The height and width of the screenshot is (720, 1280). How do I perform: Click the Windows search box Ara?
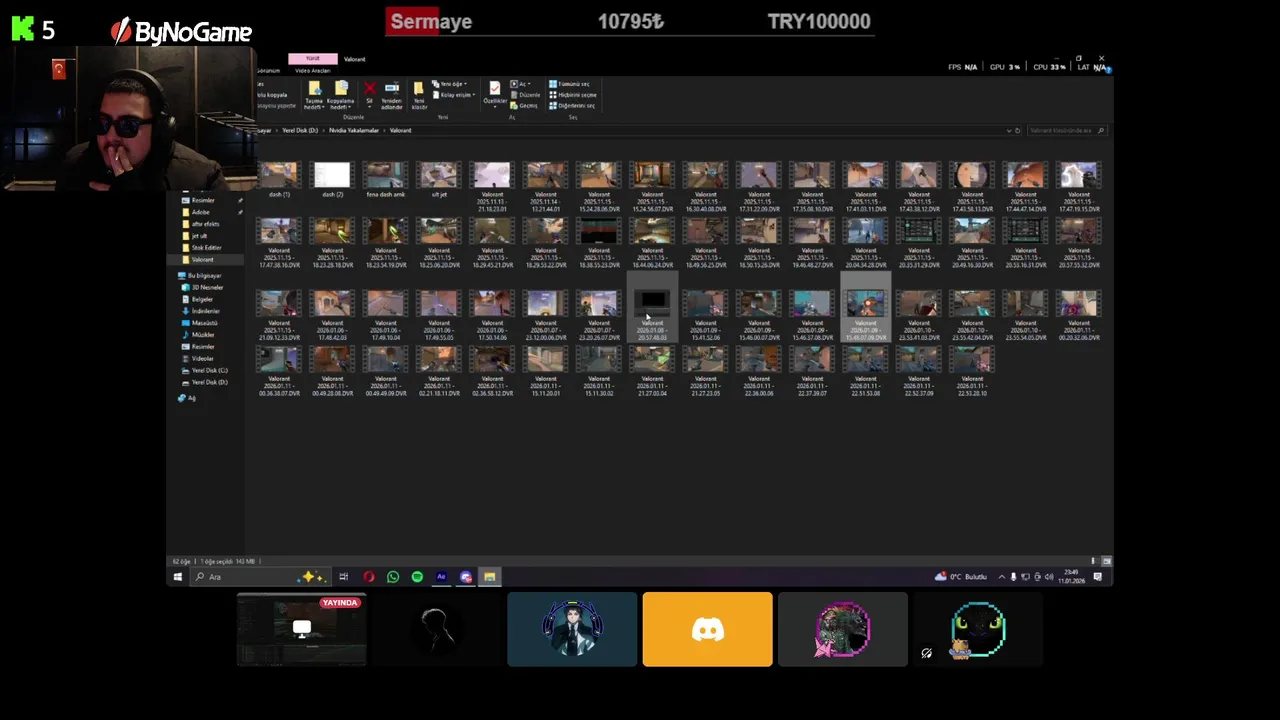260,577
